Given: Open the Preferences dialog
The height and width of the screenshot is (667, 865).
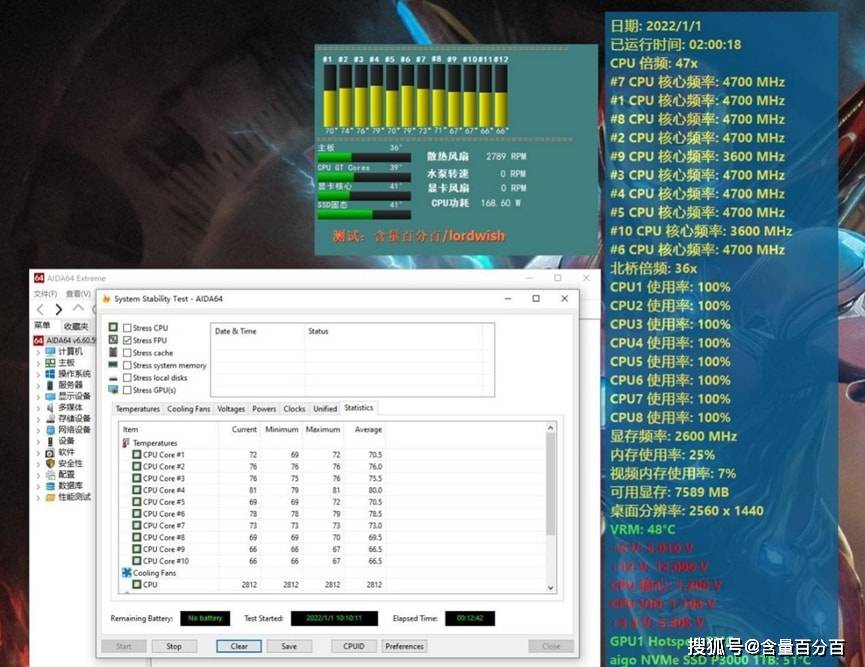Looking at the screenshot, I should (x=404, y=646).
